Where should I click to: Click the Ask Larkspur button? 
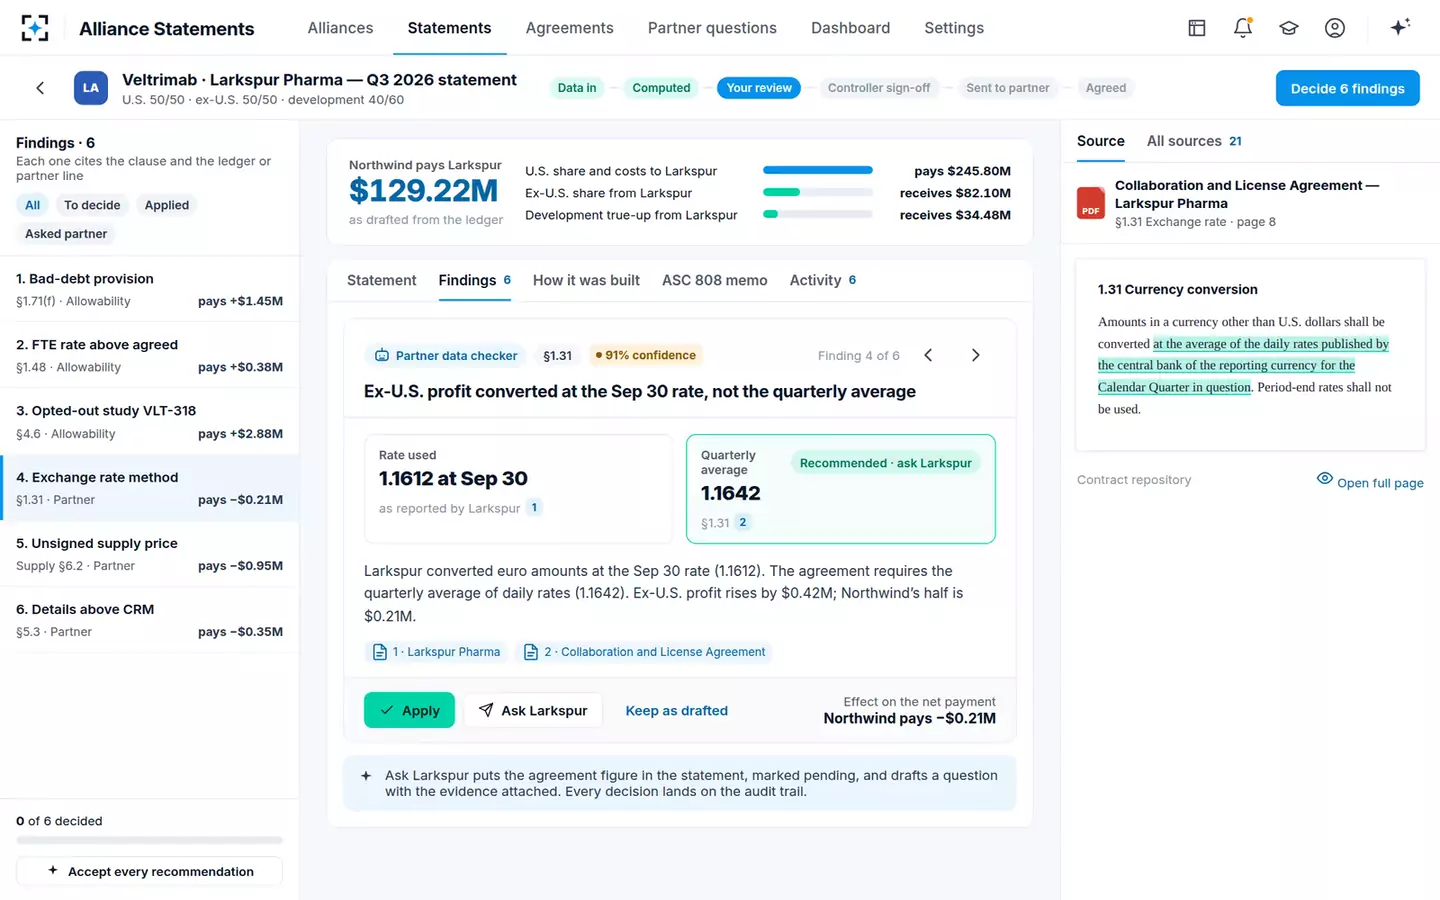pos(533,710)
